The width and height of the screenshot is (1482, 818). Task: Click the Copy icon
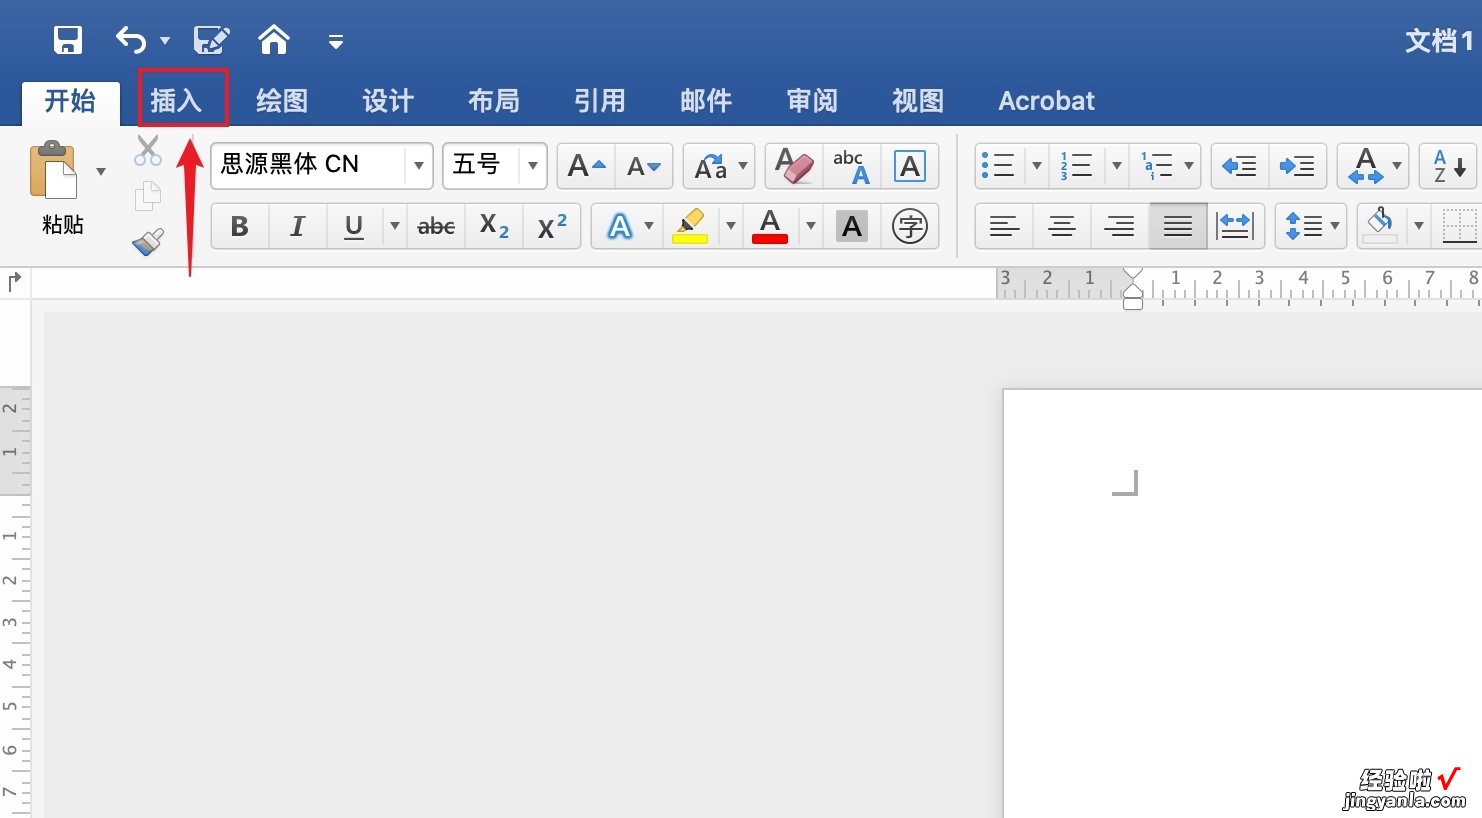[148, 196]
